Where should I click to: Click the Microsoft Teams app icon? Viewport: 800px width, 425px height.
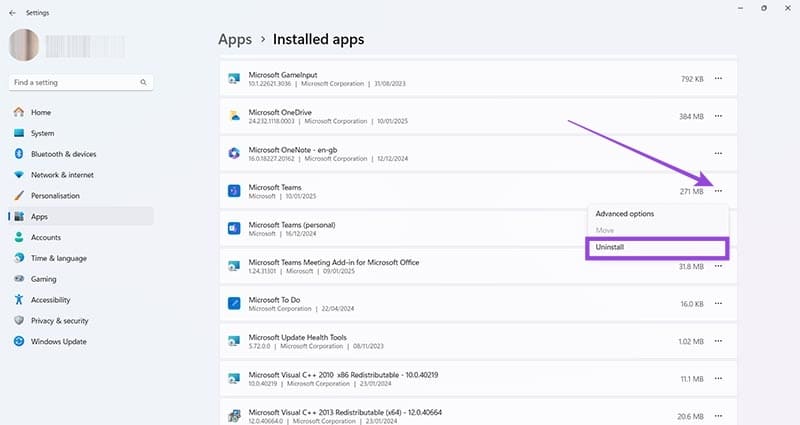coord(234,191)
